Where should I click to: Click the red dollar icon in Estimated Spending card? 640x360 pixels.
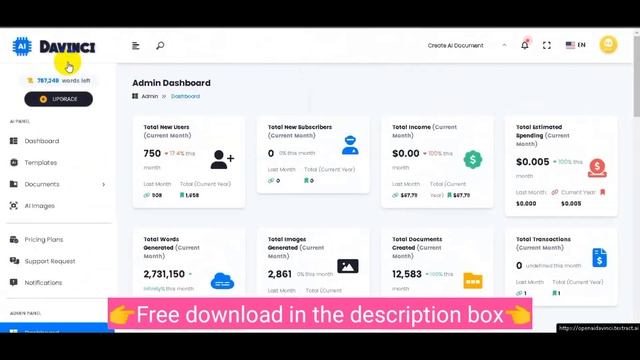(597, 168)
